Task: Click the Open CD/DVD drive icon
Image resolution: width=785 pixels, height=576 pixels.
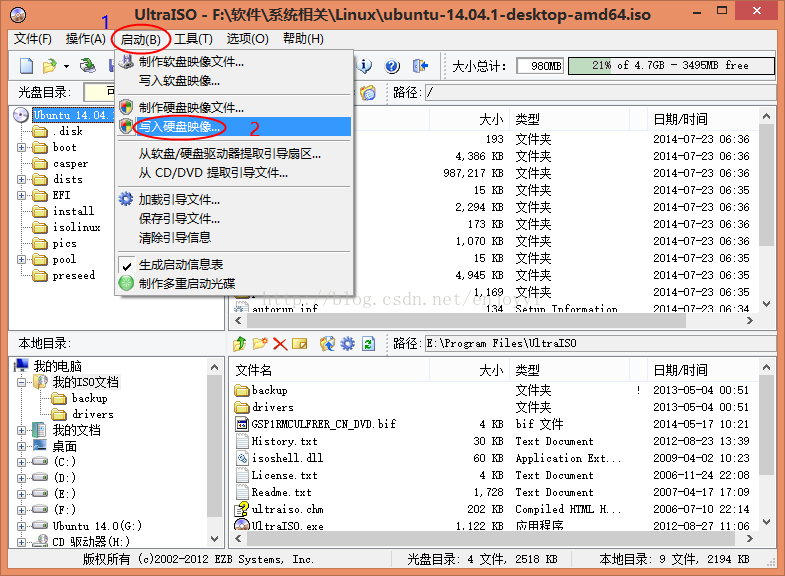Action: (88, 66)
